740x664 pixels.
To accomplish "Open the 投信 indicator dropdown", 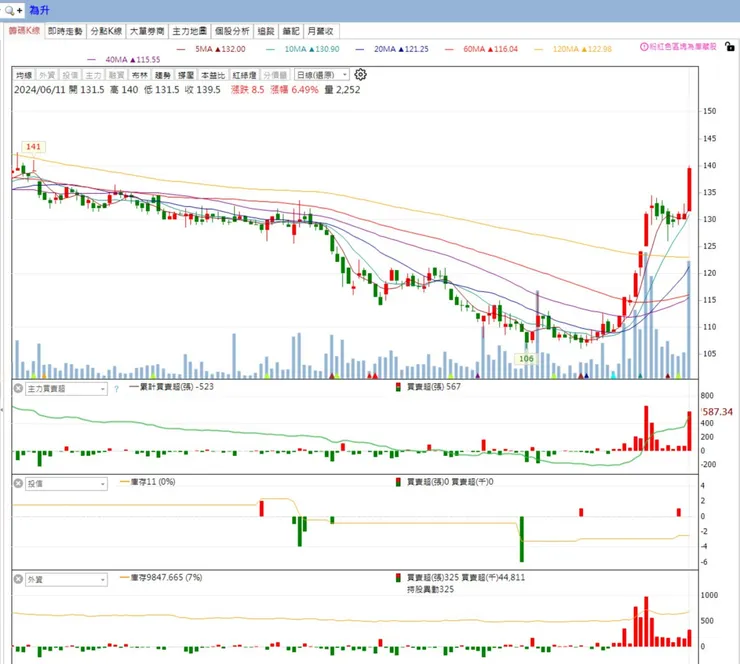I will point(66,484).
